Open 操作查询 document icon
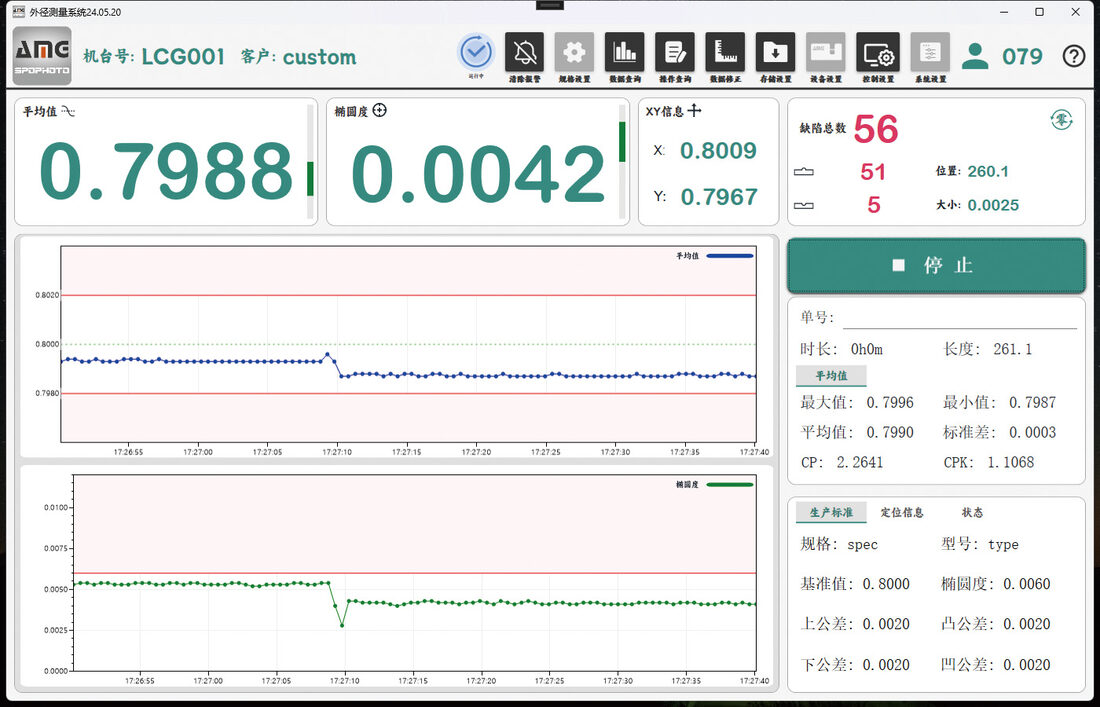This screenshot has height=707, width=1100. (x=675, y=52)
